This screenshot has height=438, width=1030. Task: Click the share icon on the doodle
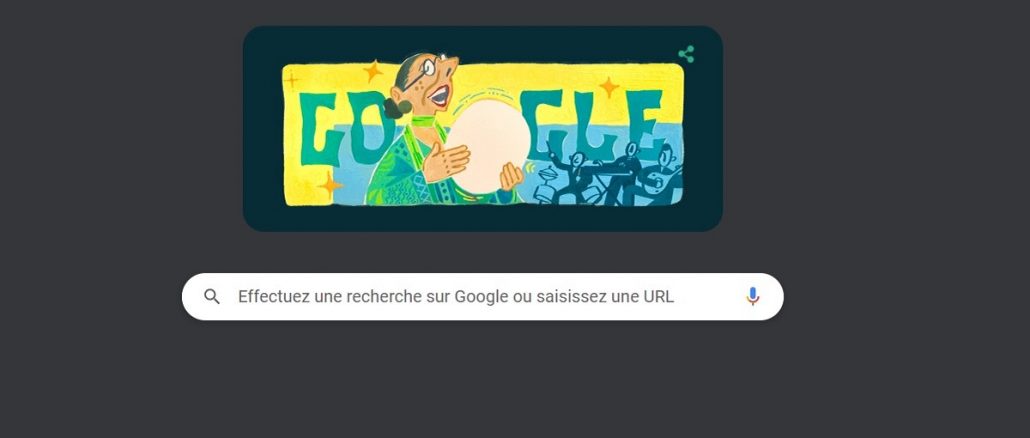pos(686,55)
